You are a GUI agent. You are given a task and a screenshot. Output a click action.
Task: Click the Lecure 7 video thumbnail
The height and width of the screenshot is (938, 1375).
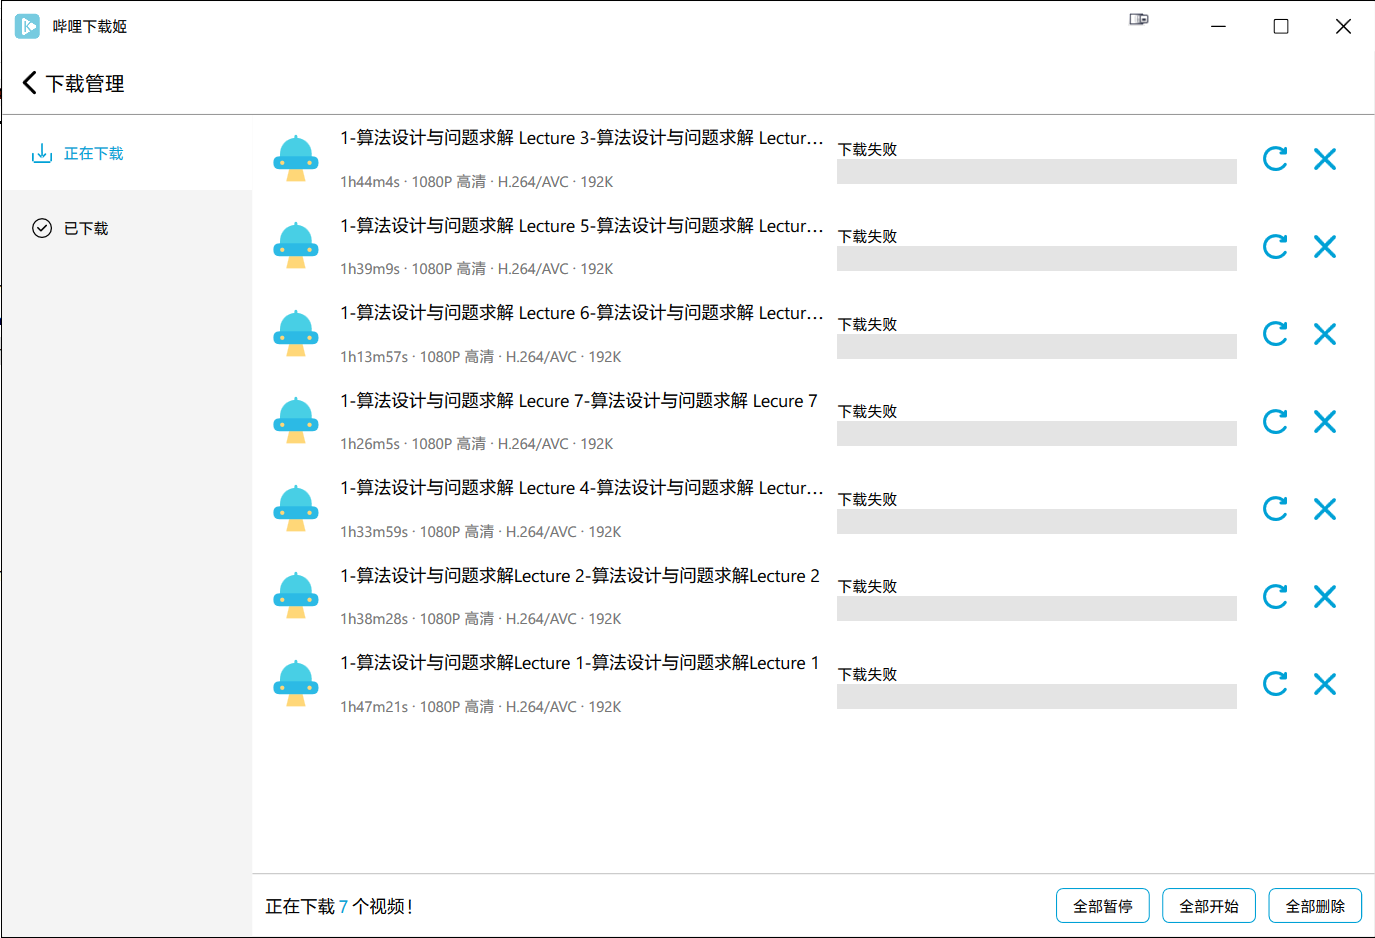296,421
